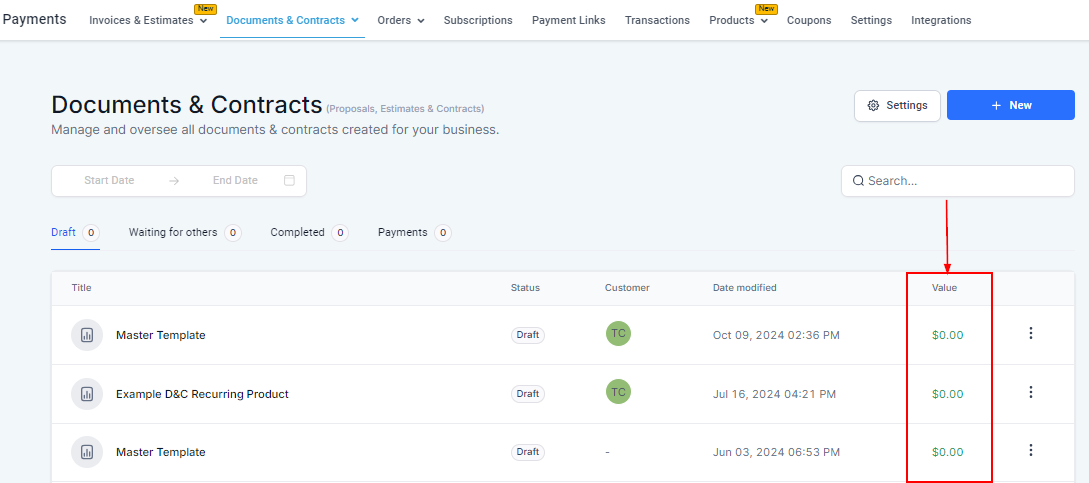Click the Start Date field
This screenshot has width=1089, height=483.
click(109, 181)
